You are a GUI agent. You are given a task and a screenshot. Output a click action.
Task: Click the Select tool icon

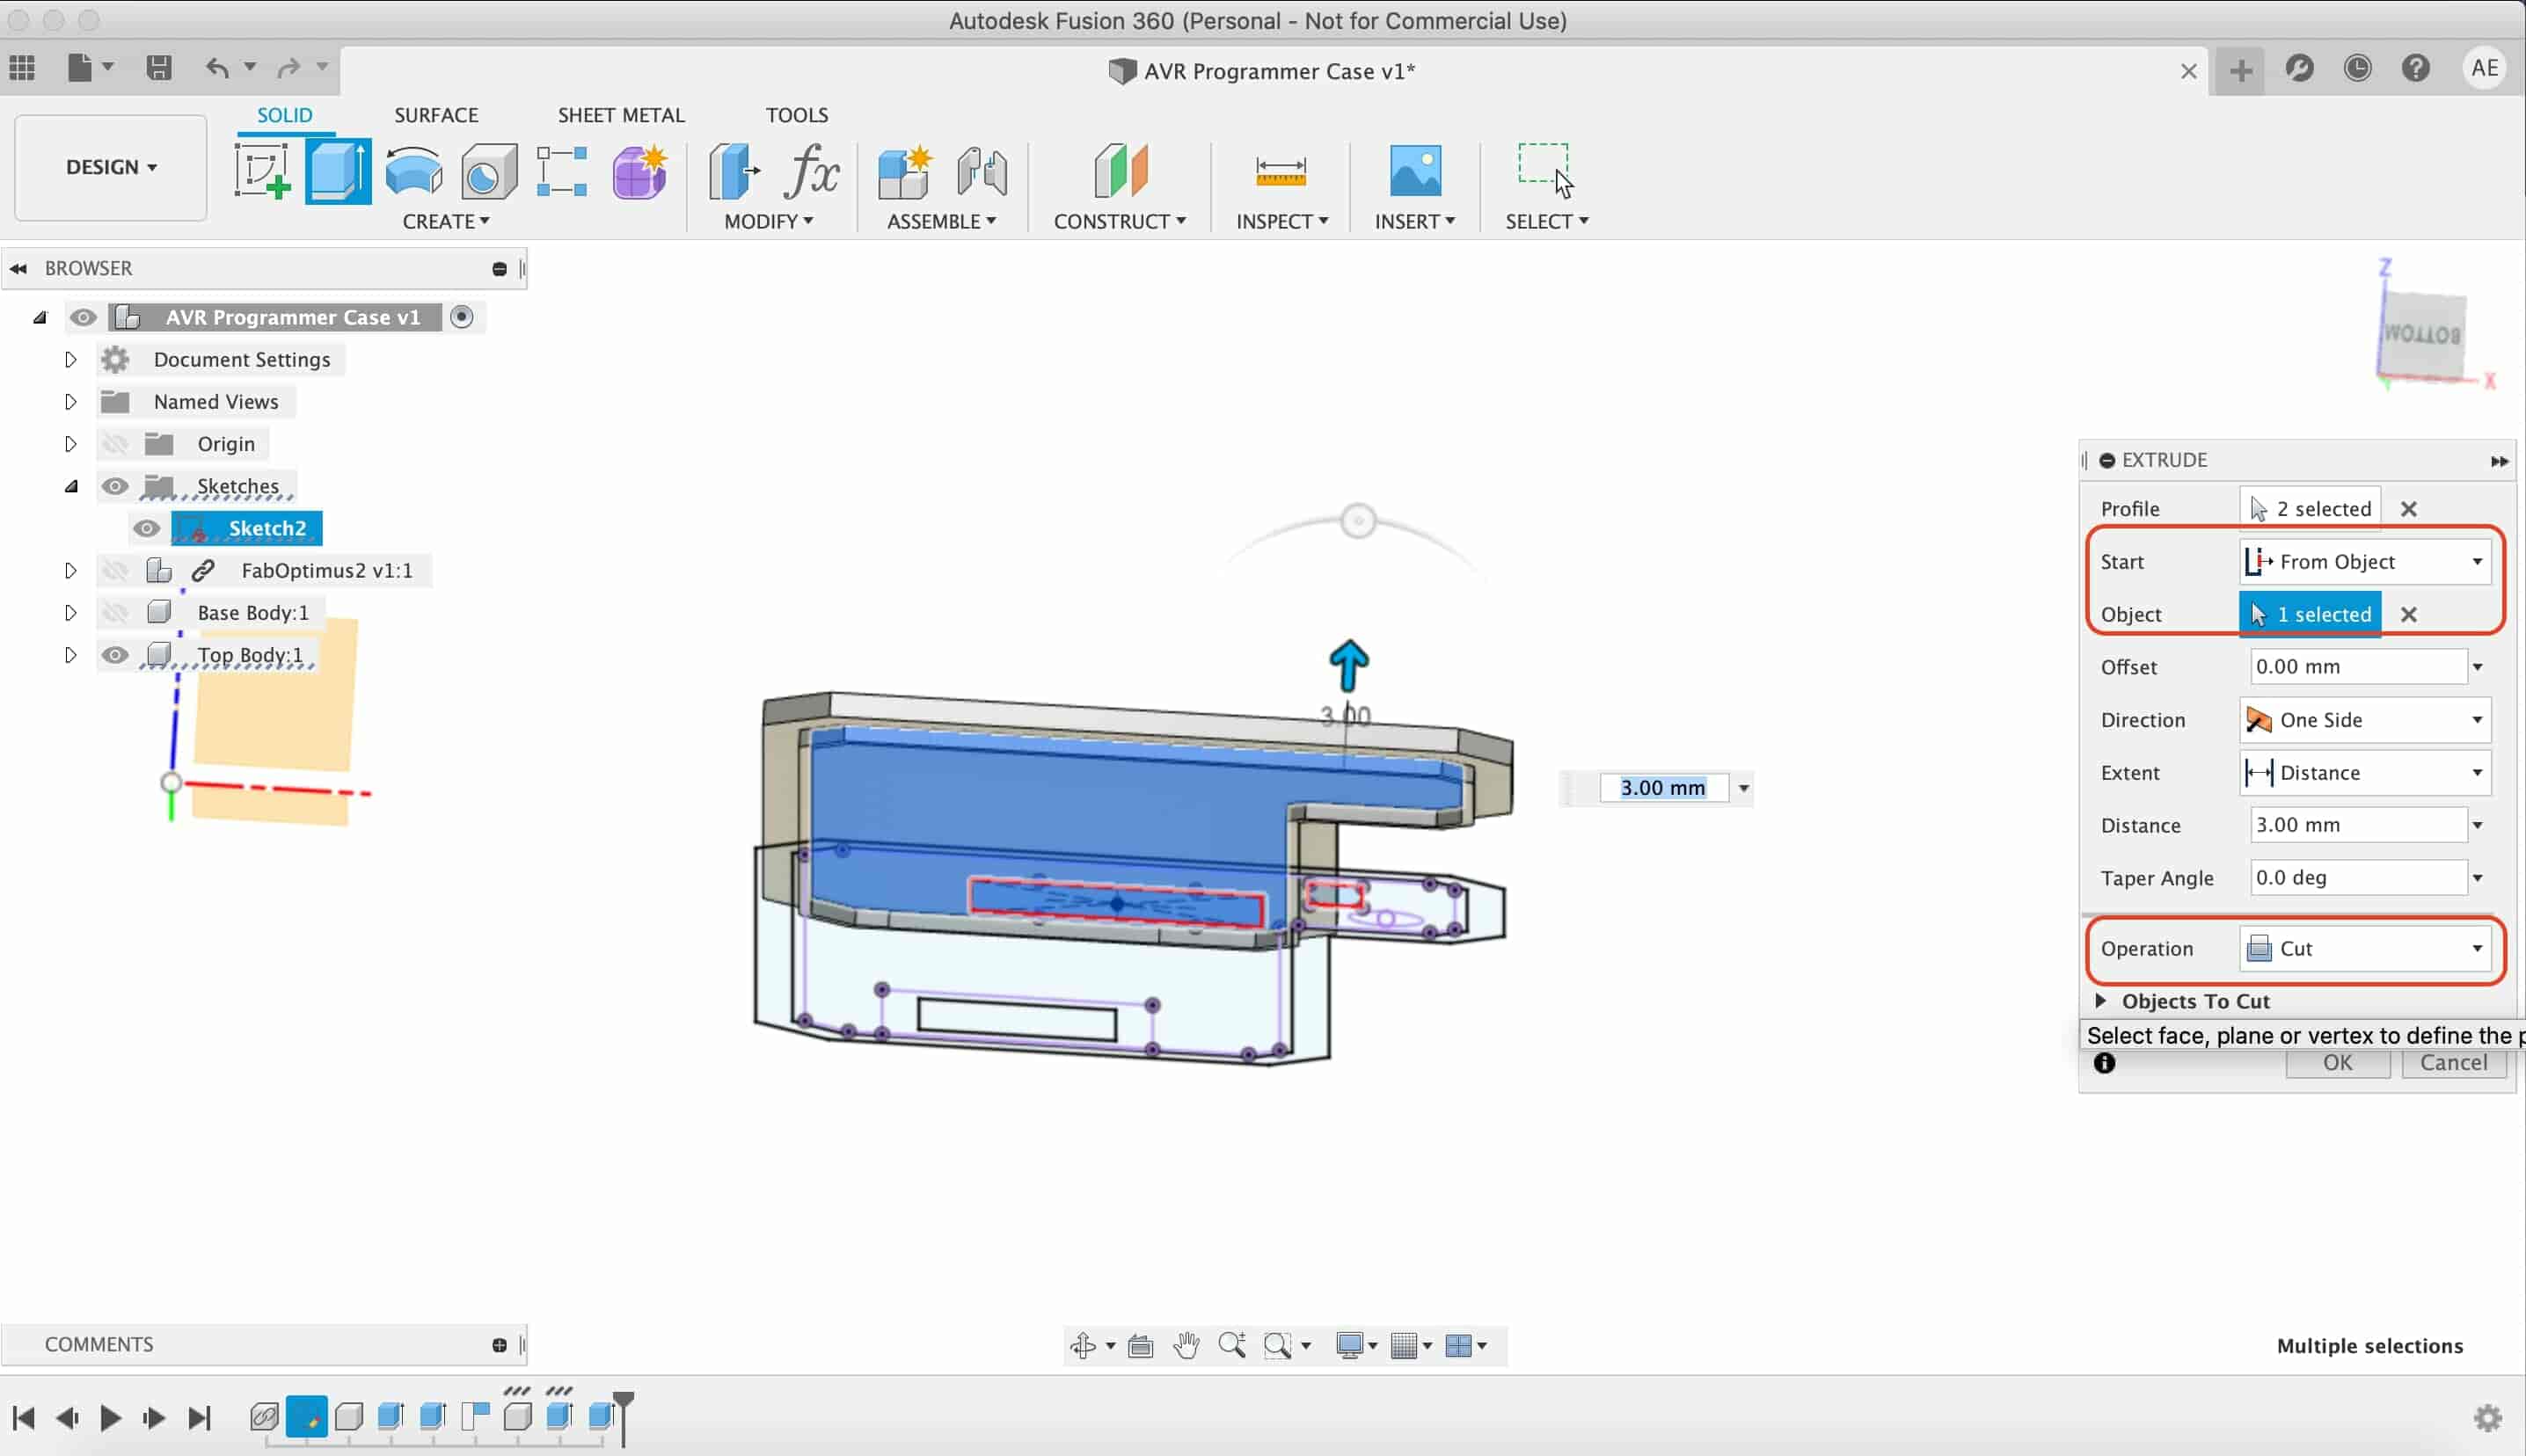point(1545,171)
